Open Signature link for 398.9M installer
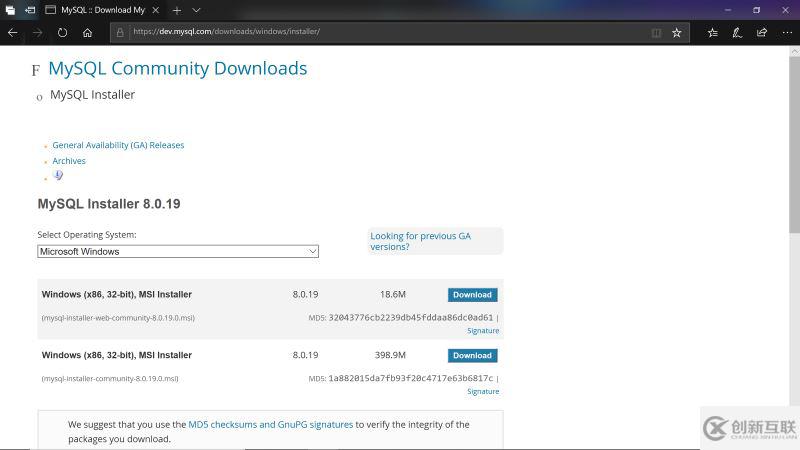This screenshot has width=800, height=450. tap(483, 391)
